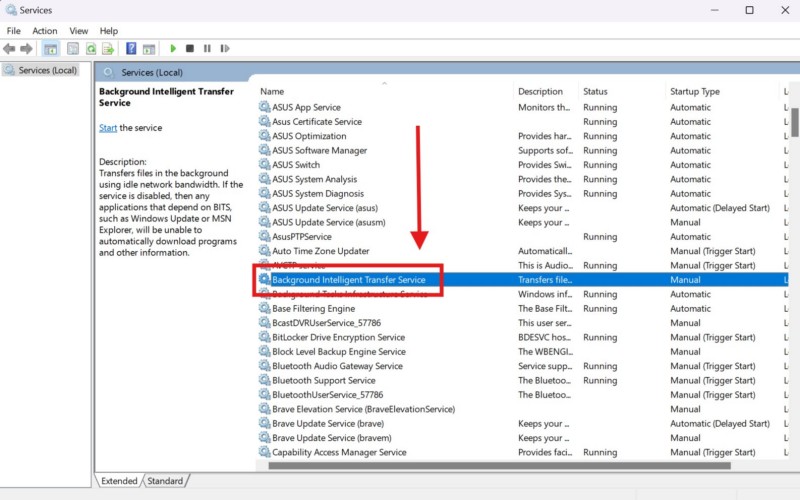The width and height of the screenshot is (800, 500).
Task: Switch to the Extended tab
Action: click(119, 481)
